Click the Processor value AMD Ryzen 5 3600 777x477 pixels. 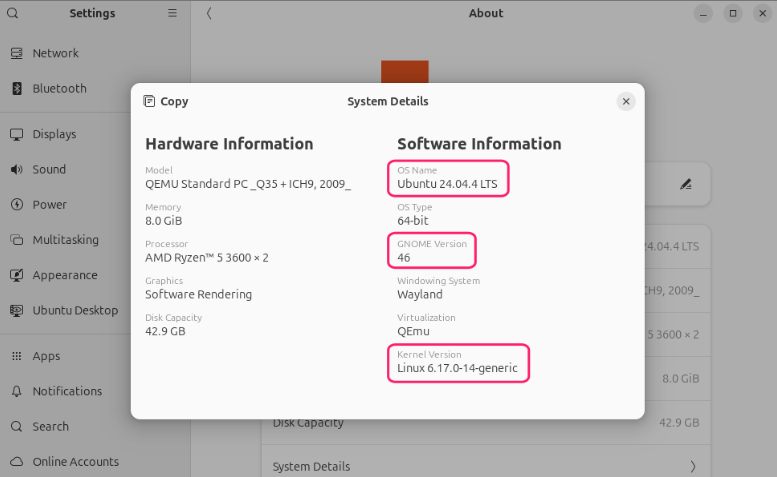click(x=207, y=258)
